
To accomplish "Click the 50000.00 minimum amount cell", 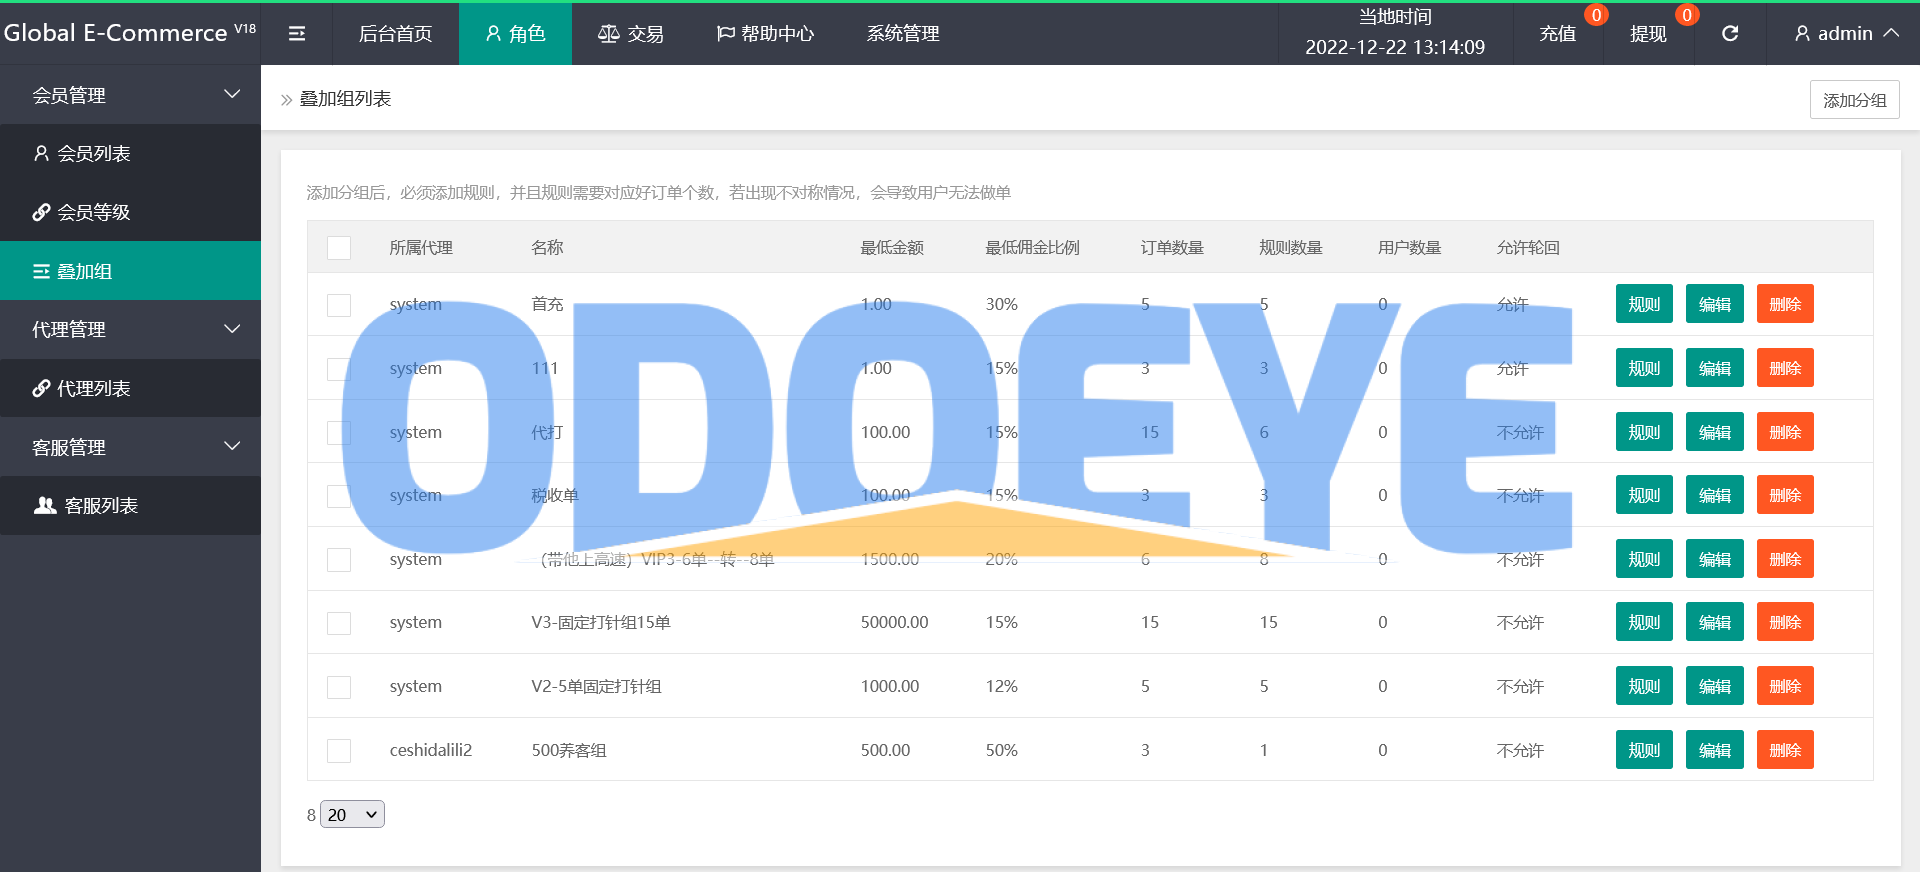I will [894, 622].
